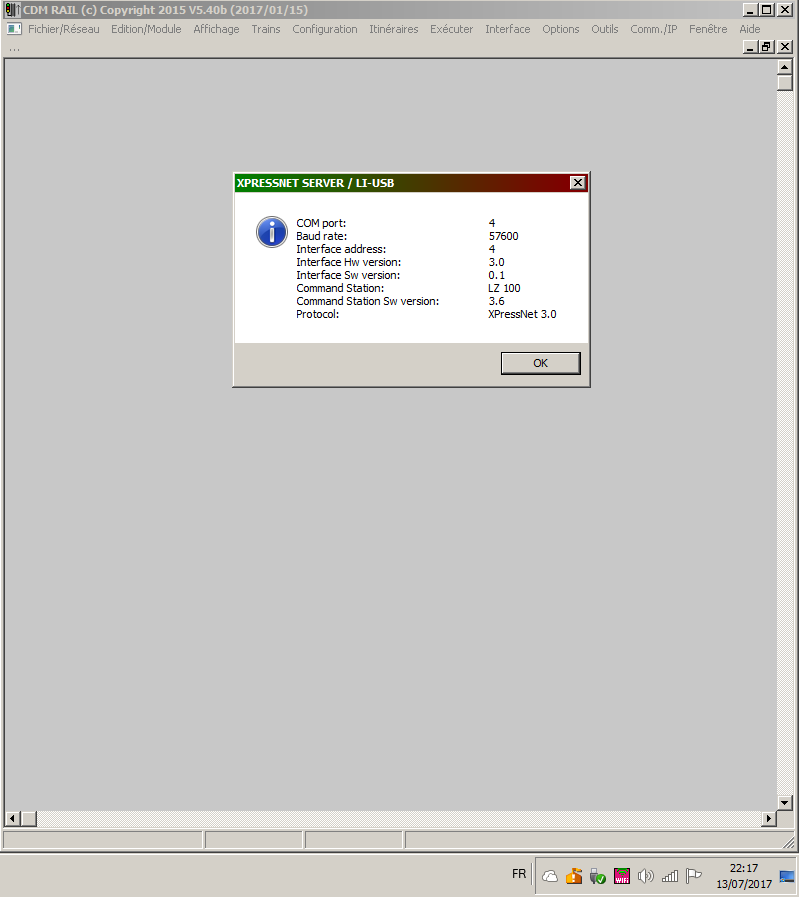Viewport: 799px width, 897px height.
Task: Click the Interface Hw version value 3.0
Action: click(496, 262)
